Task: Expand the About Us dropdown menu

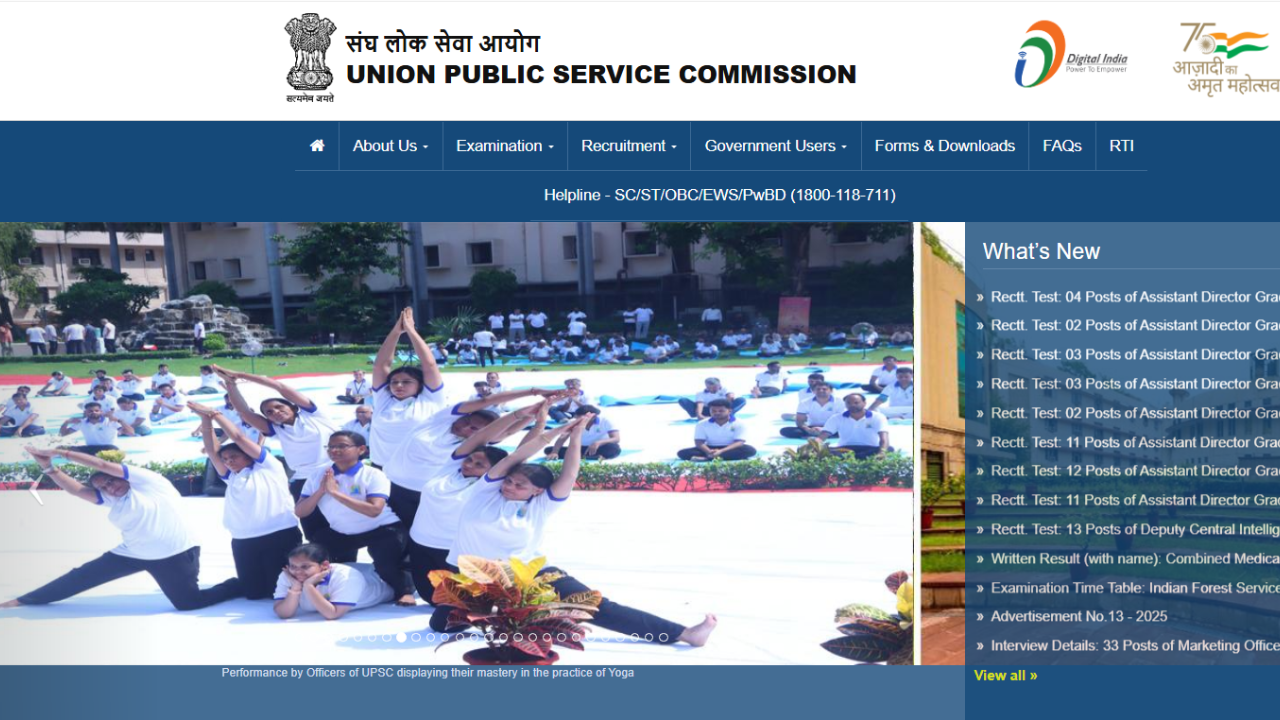Action: point(390,146)
